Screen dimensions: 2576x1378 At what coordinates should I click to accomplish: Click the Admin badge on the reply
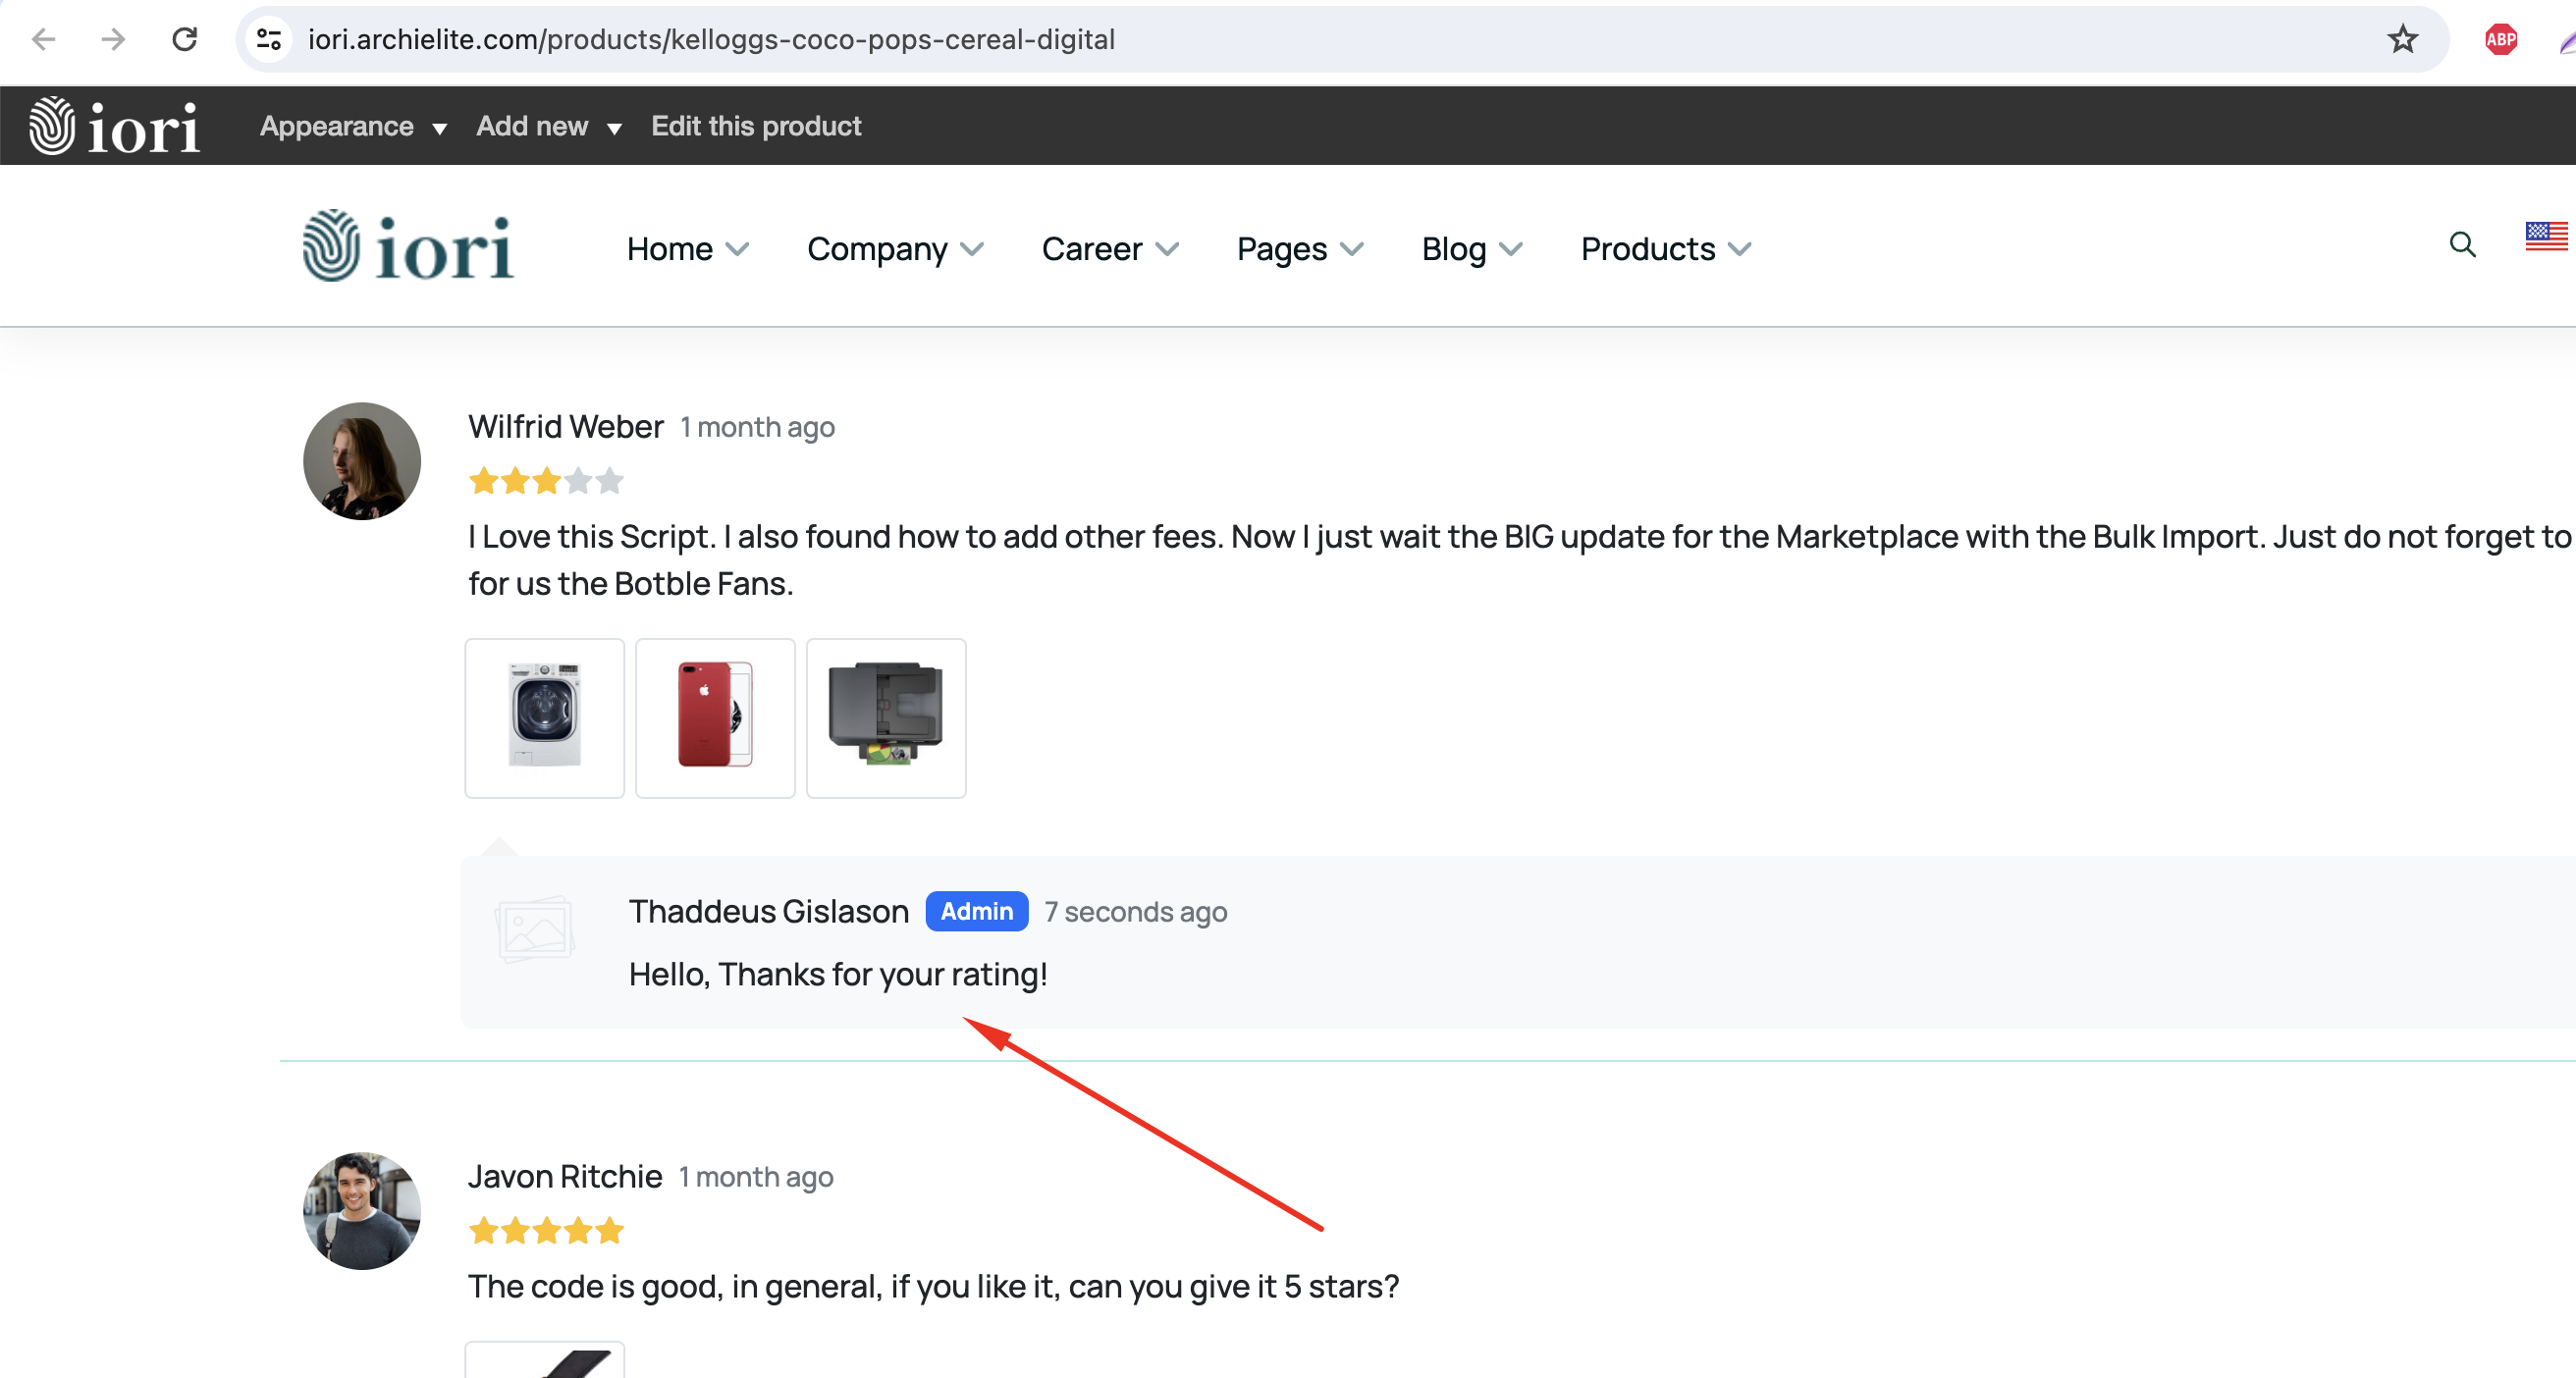977,911
